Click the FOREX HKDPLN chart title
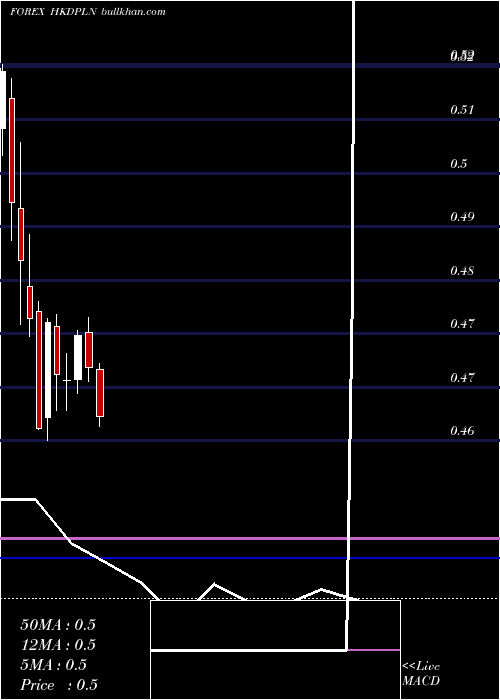 point(52,12)
